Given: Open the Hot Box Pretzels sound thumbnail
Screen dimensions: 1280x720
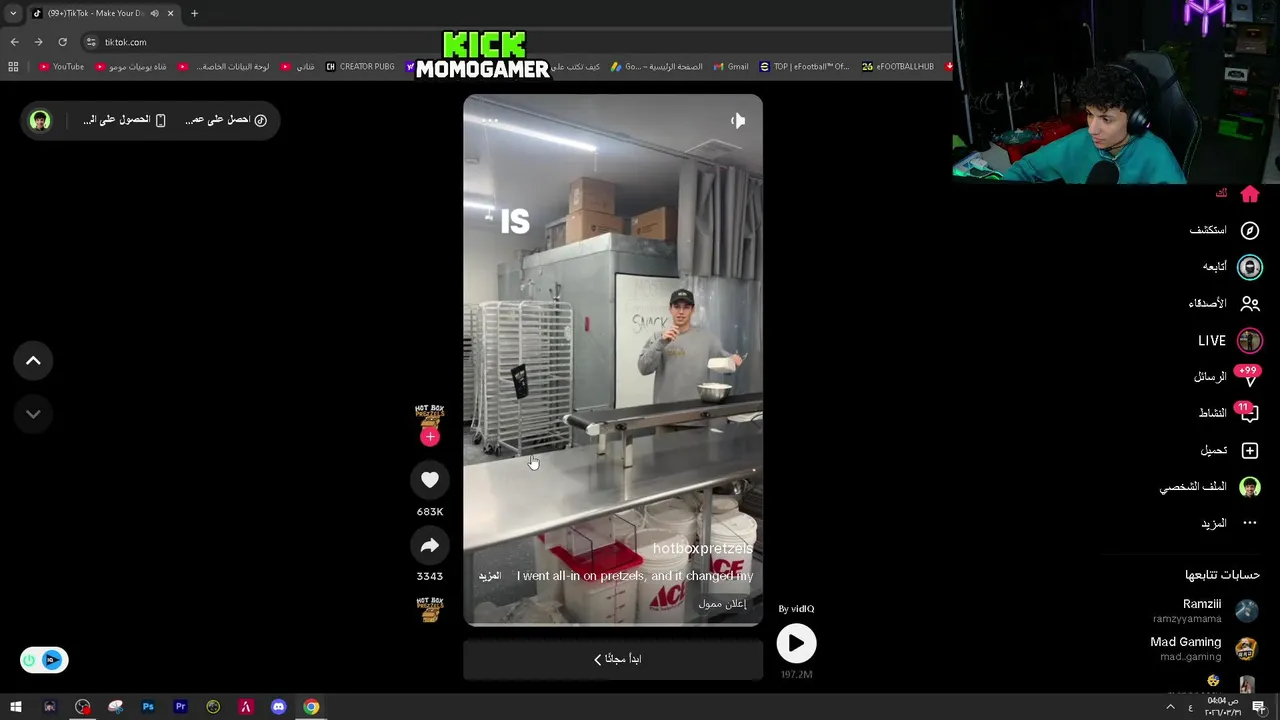Looking at the screenshot, I should [x=430, y=609].
